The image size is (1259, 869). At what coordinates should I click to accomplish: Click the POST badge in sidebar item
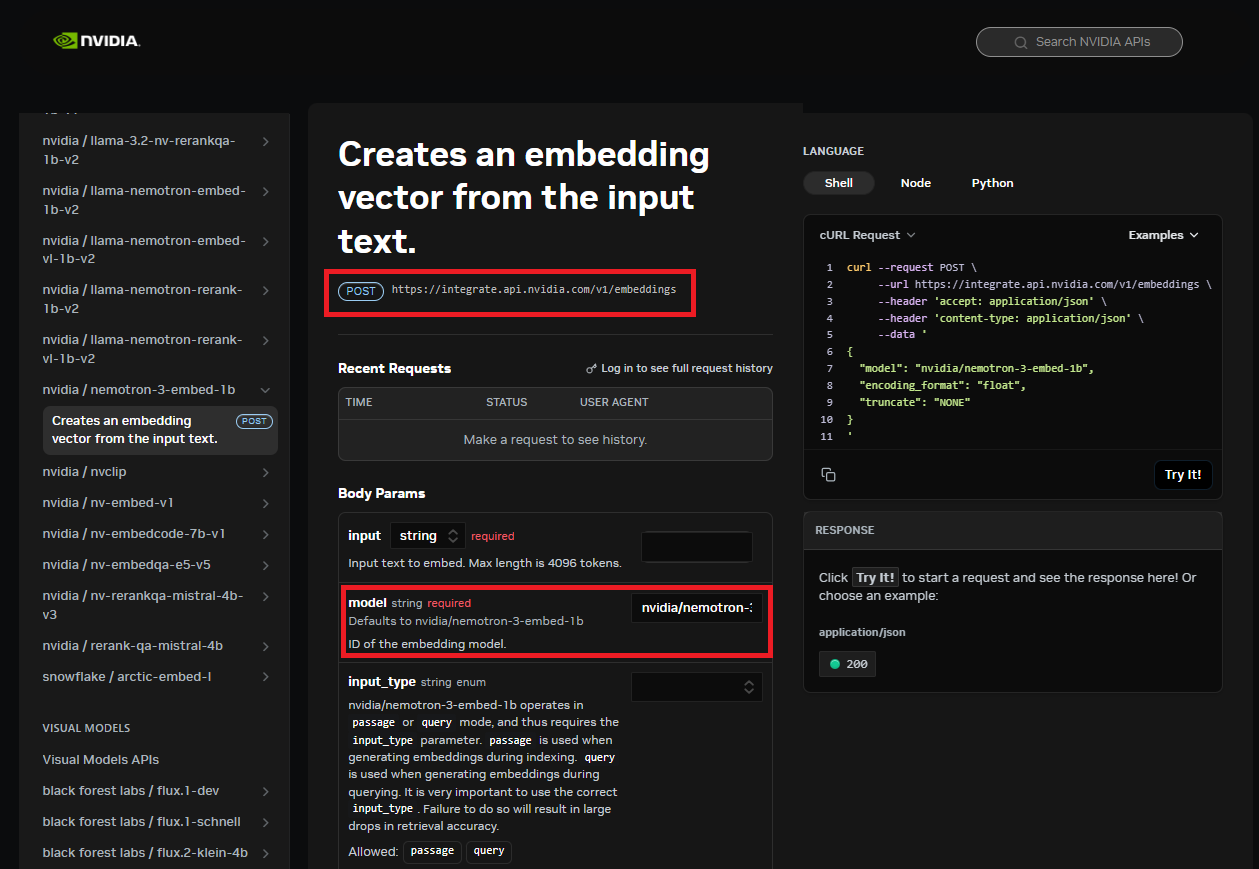click(x=254, y=421)
